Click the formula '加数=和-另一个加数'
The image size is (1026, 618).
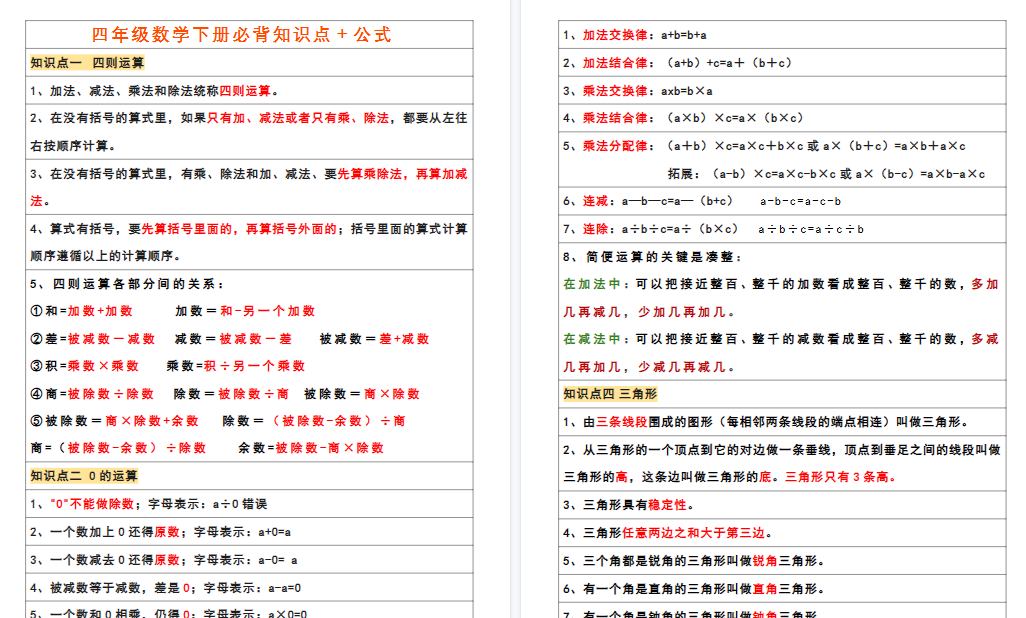pos(245,311)
